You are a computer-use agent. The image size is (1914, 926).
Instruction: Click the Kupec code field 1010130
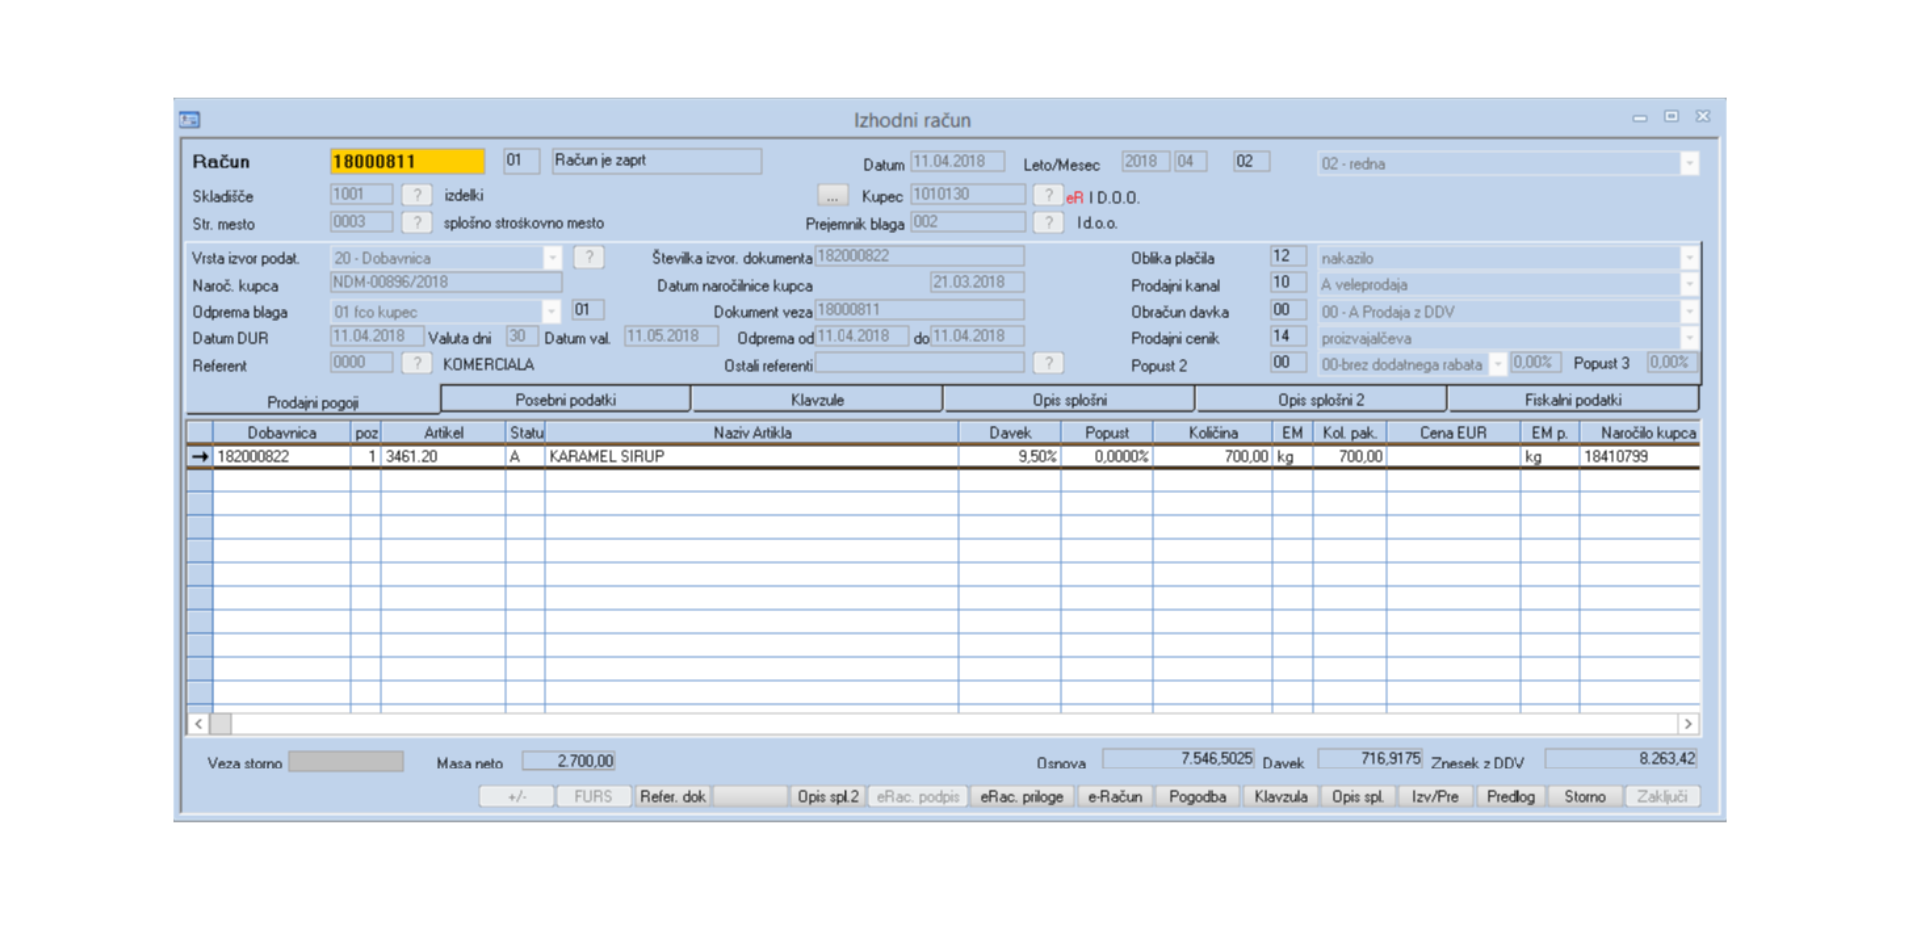tap(967, 194)
